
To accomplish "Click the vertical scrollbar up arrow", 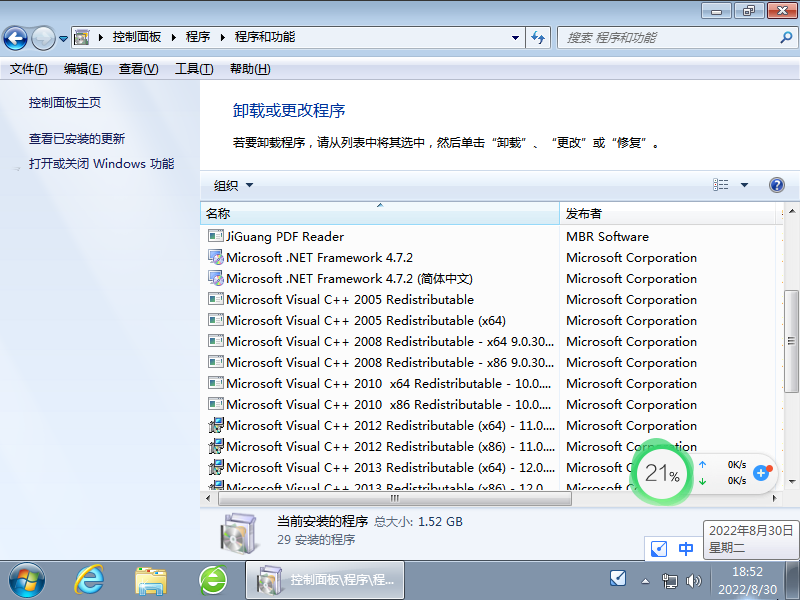I will [x=791, y=211].
